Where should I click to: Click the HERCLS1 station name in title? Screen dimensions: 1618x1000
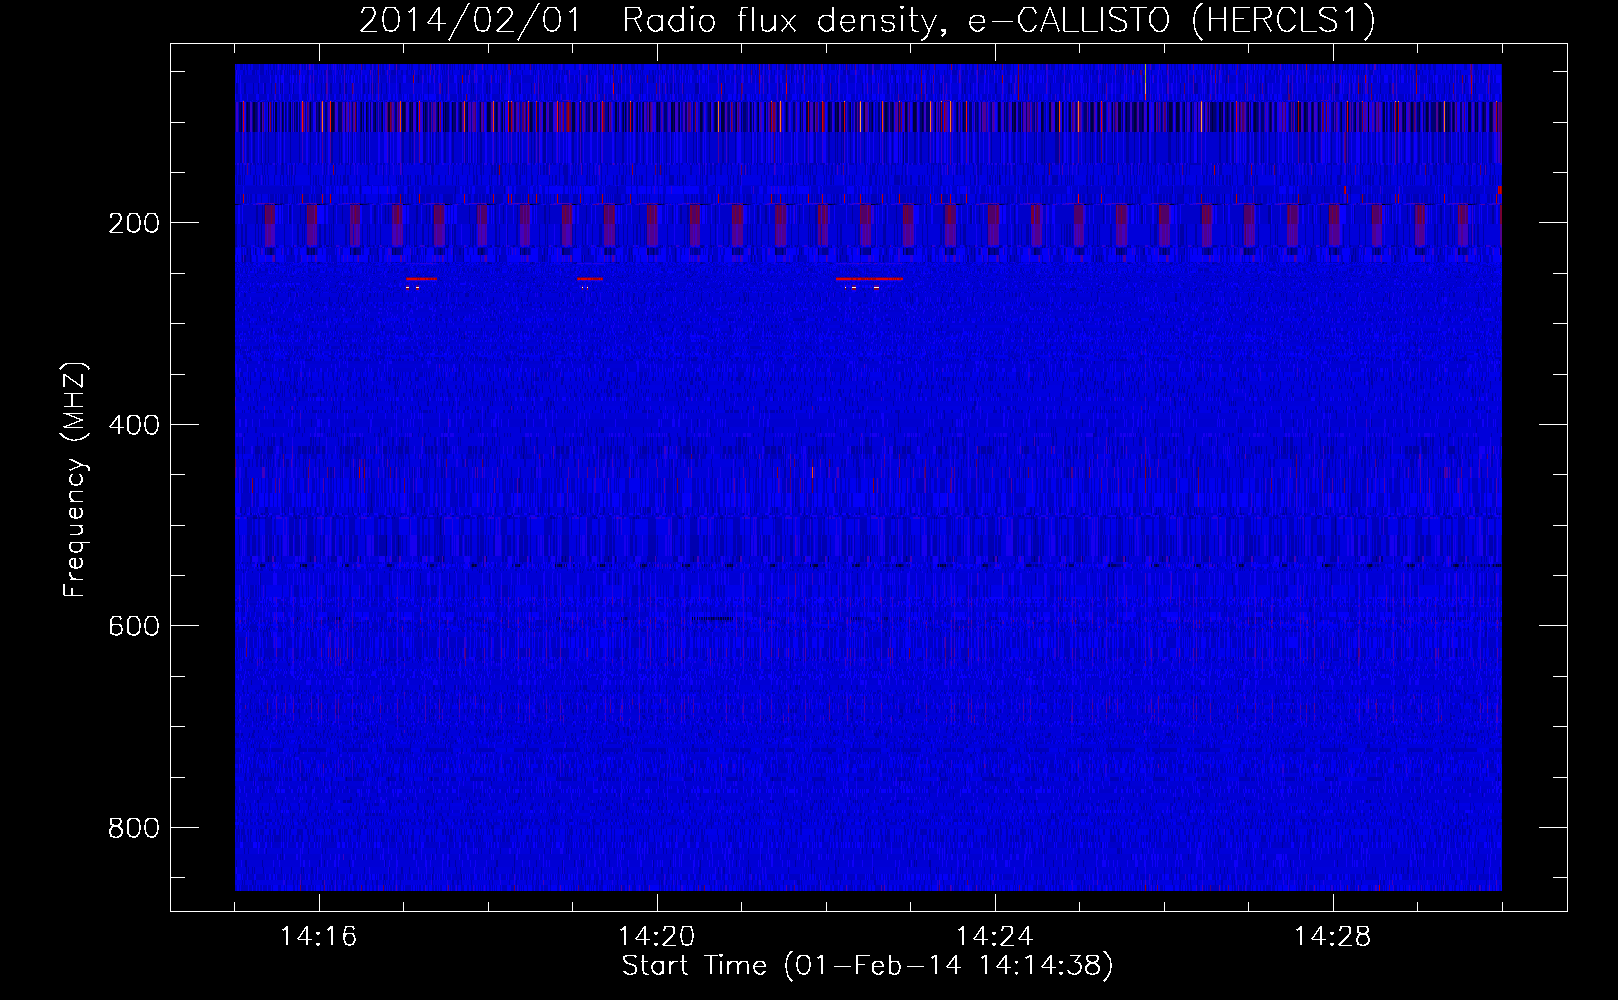[x=1284, y=20]
